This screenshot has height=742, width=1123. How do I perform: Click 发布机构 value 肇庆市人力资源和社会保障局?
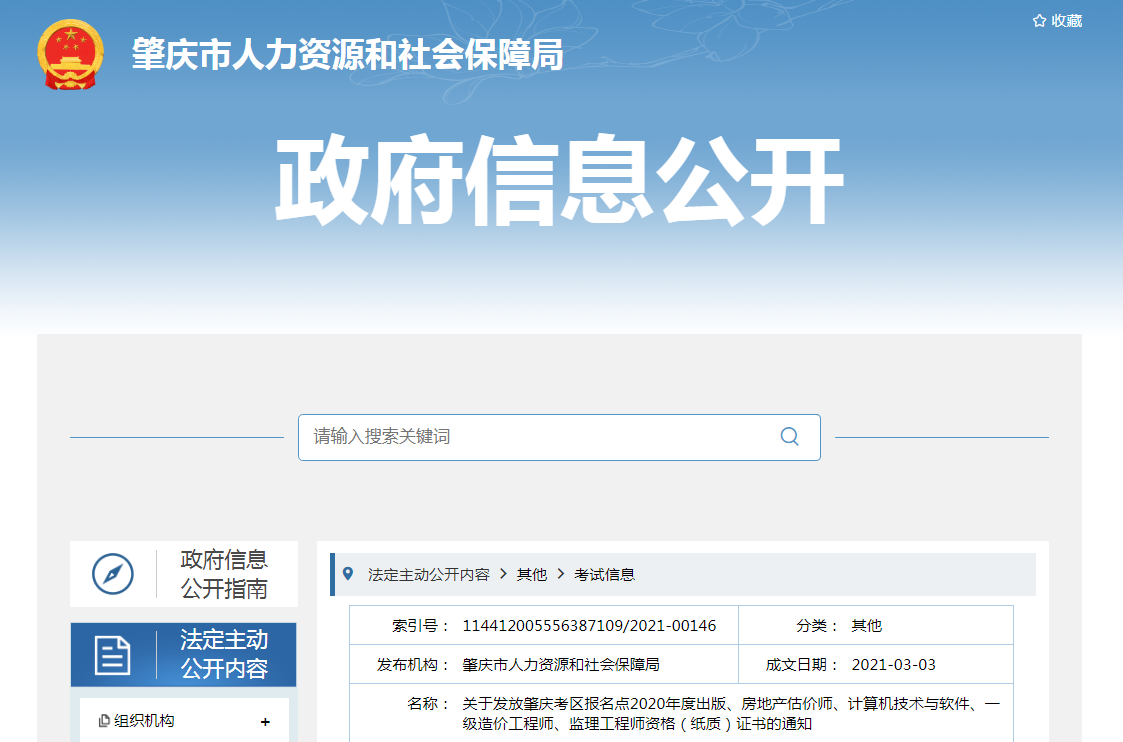click(x=561, y=665)
